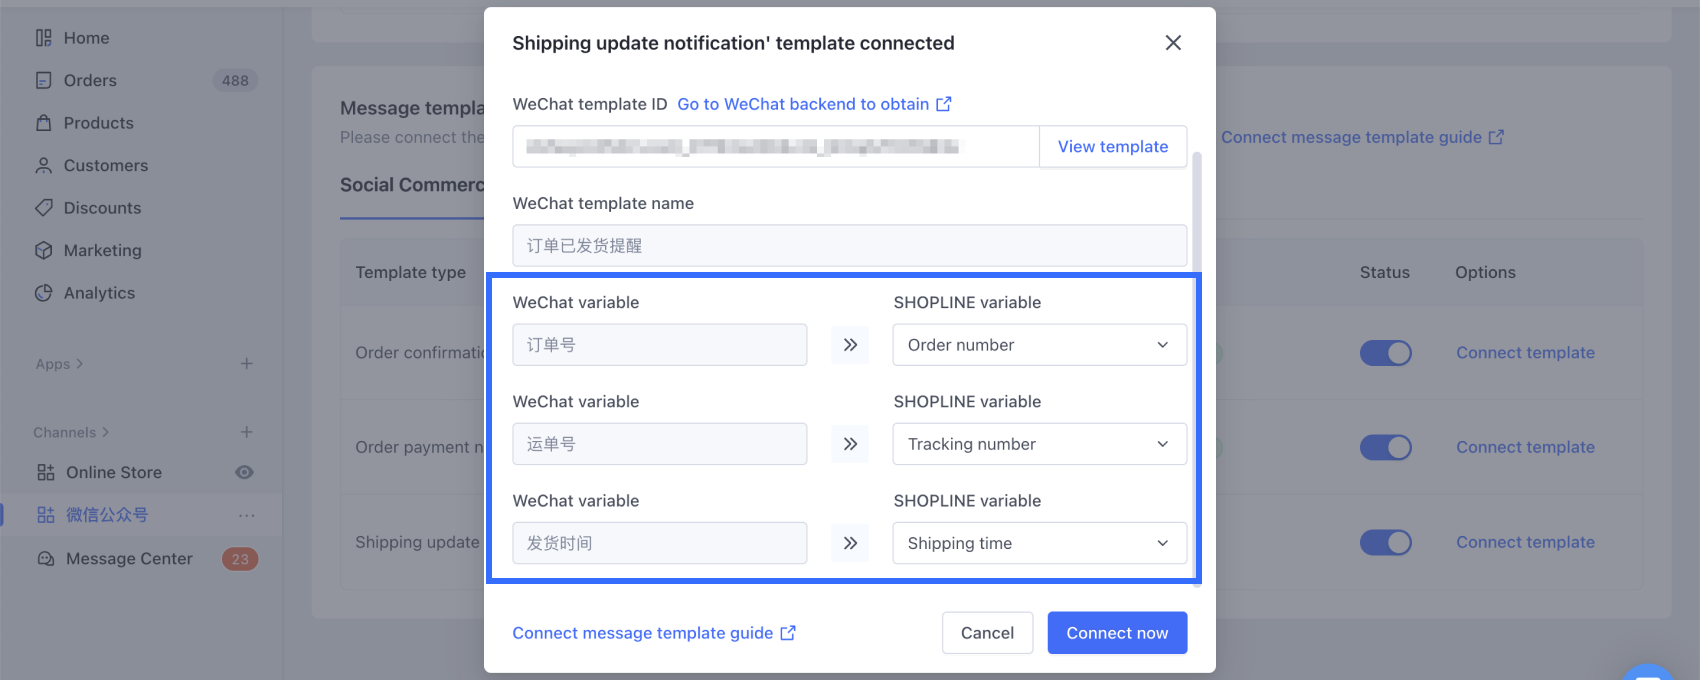Click arrows icon beside Order number mapping
1700x680 pixels.
click(850, 345)
